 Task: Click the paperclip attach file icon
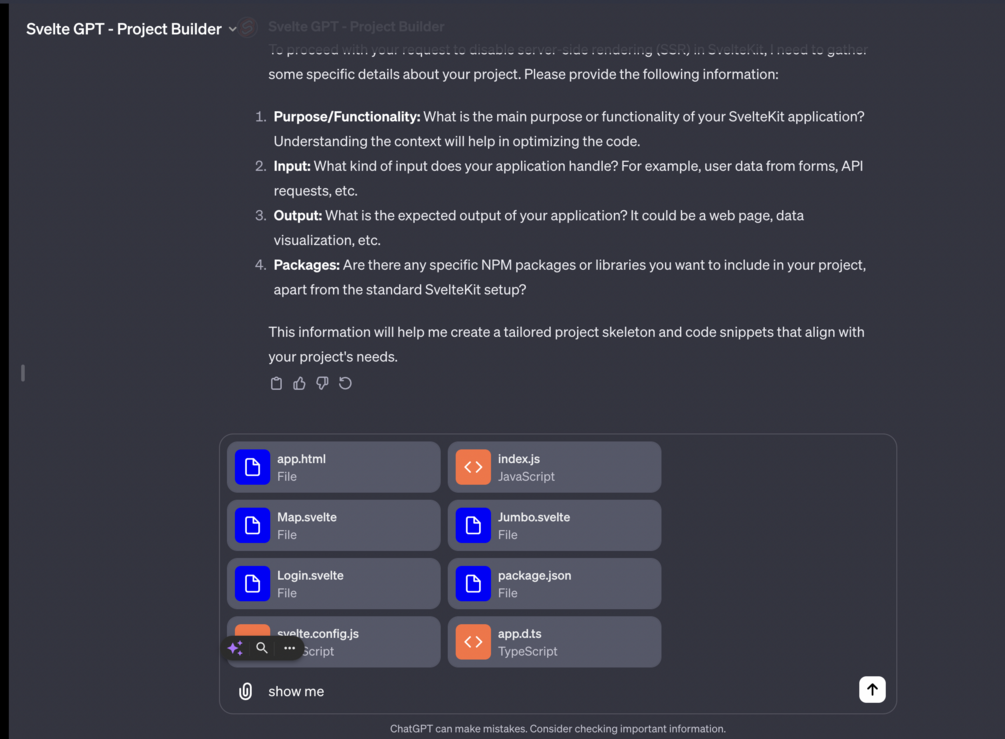pyautogui.click(x=245, y=691)
